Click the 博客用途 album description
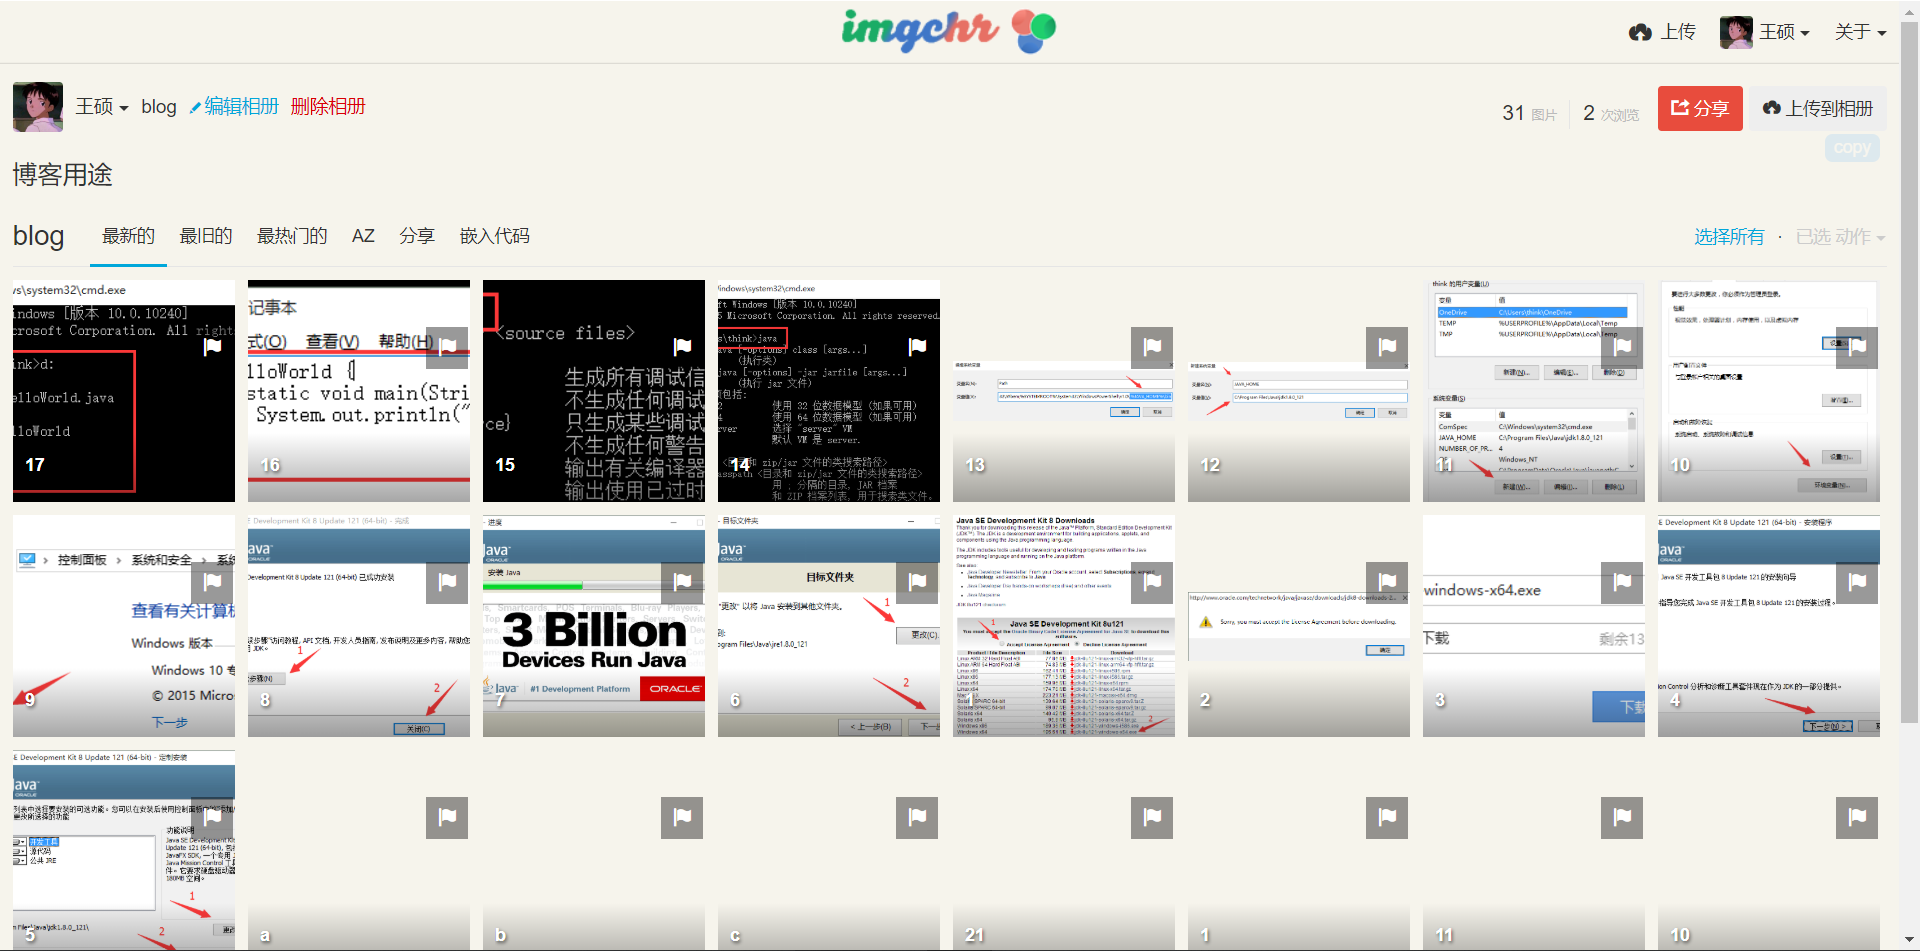The width and height of the screenshot is (1920, 951). point(62,175)
